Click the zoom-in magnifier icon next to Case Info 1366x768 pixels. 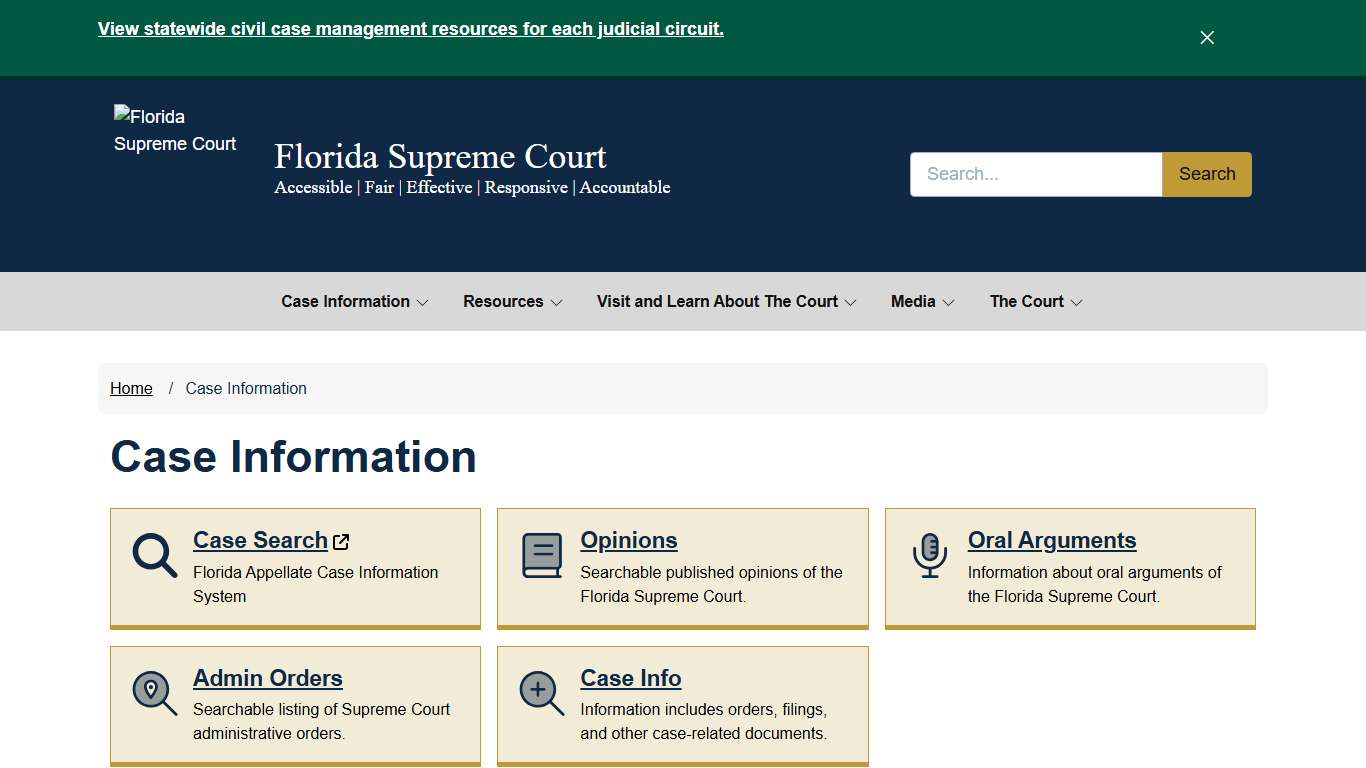[x=541, y=691]
